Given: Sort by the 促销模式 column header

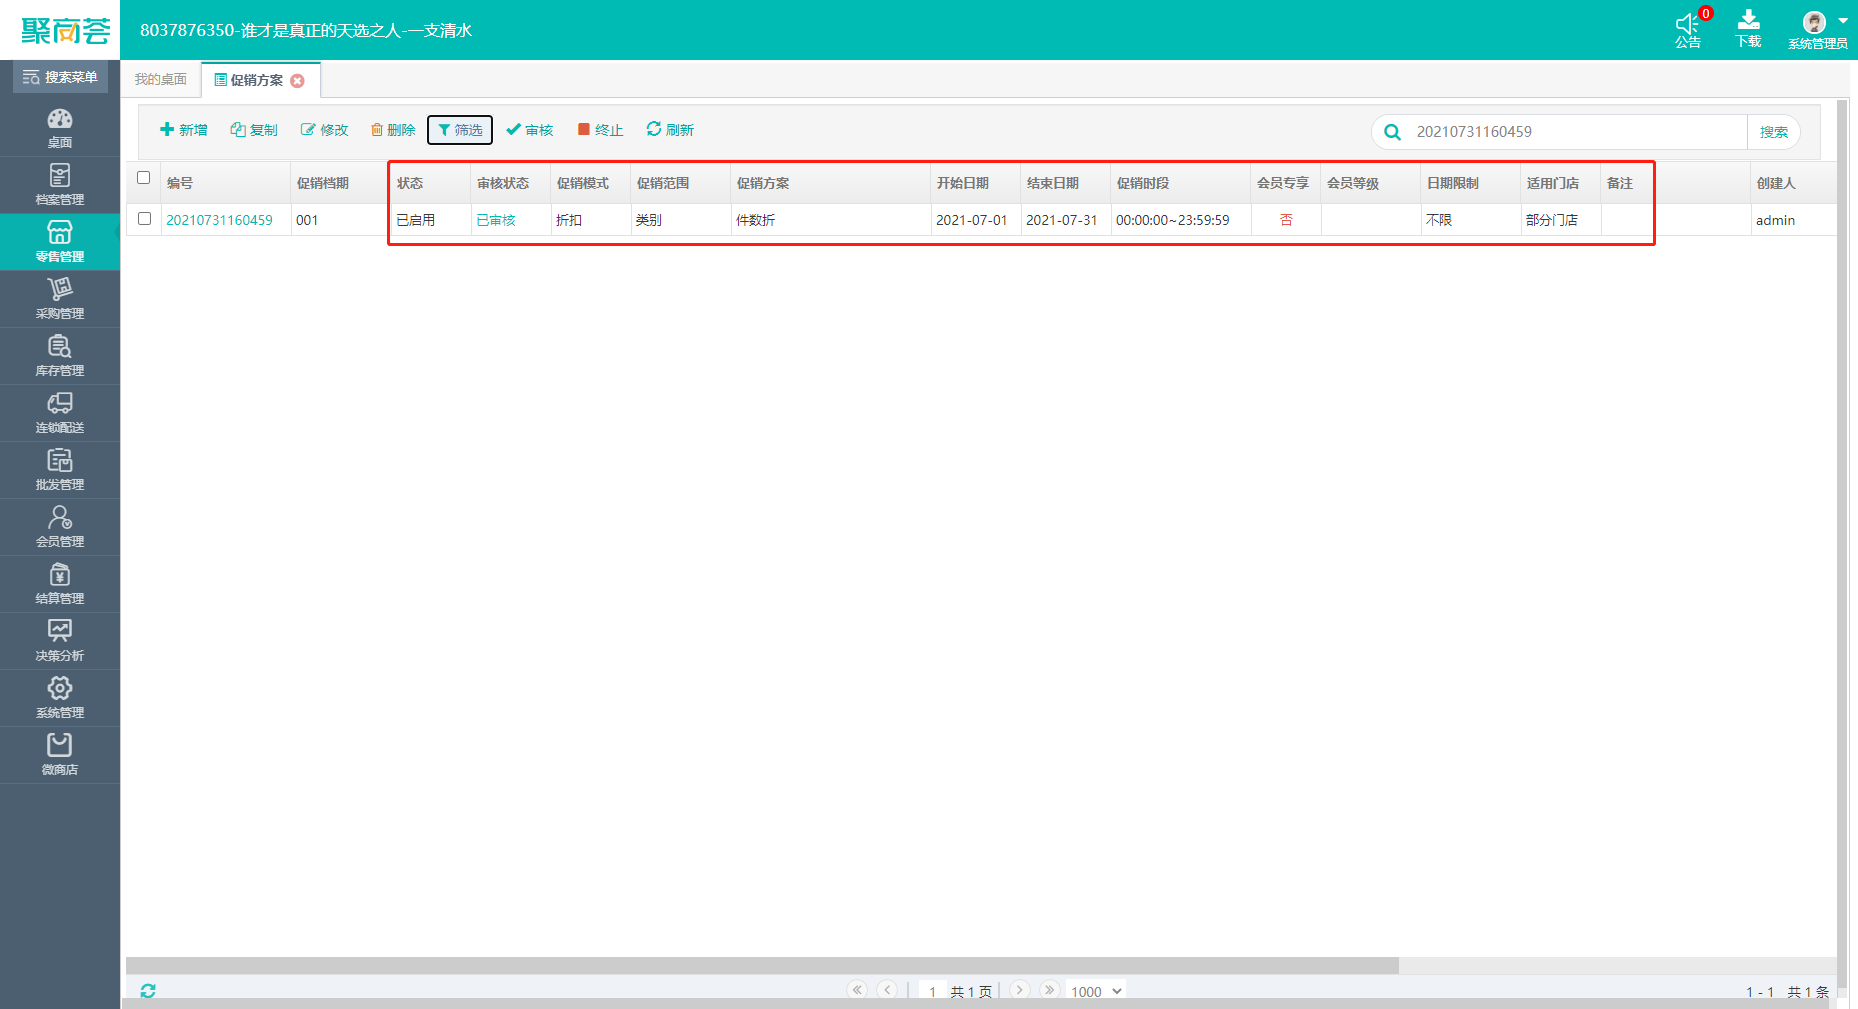Looking at the screenshot, I should 590,183.
